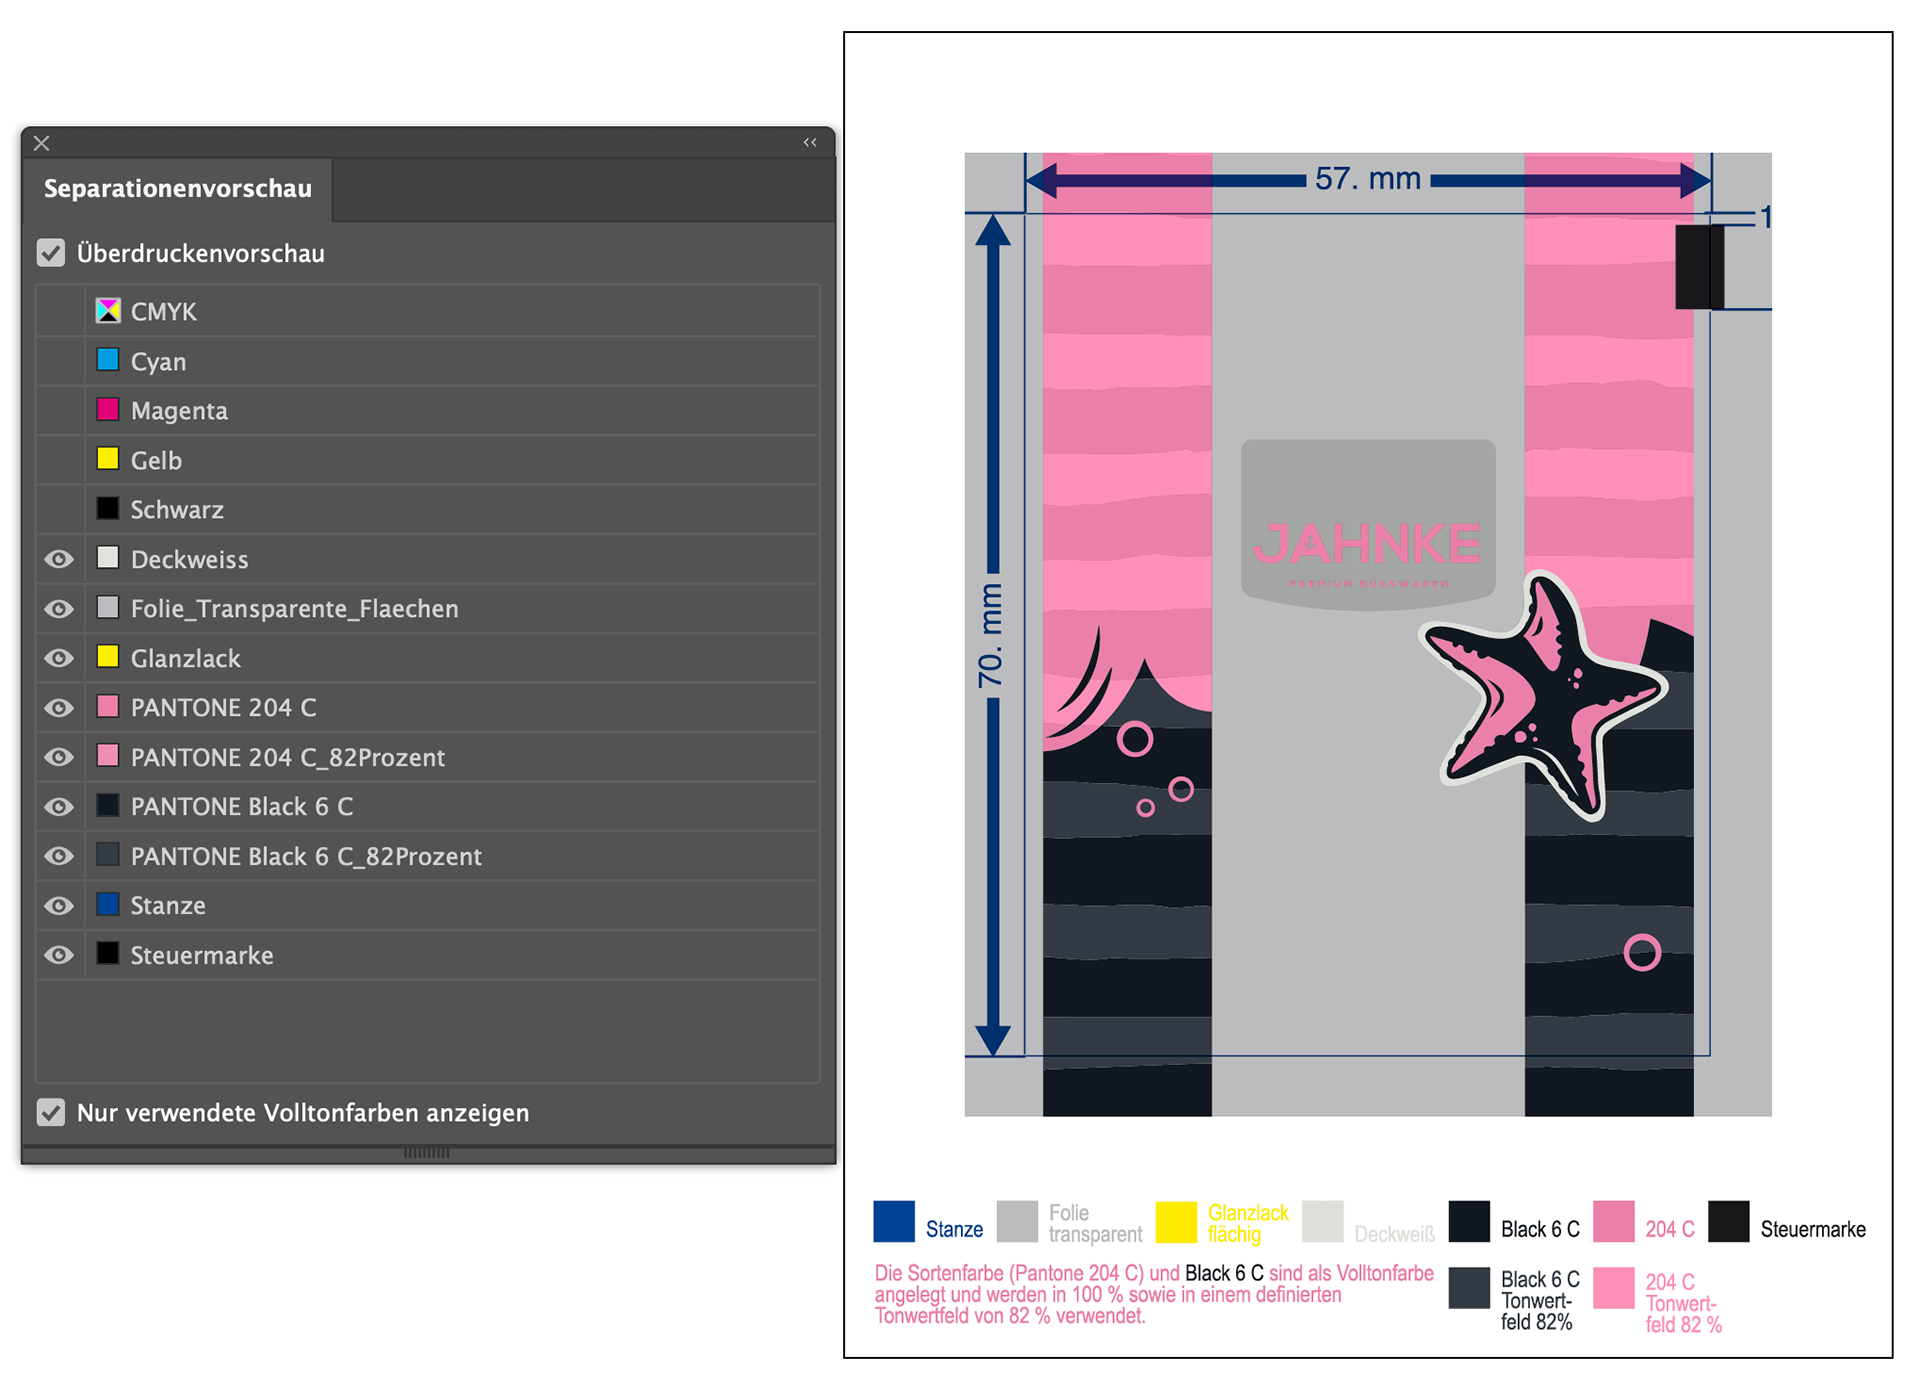This screenshot has width=1920, height=1389.
Task: Click the Cyan color swatch
Action: tap(108, 360)
